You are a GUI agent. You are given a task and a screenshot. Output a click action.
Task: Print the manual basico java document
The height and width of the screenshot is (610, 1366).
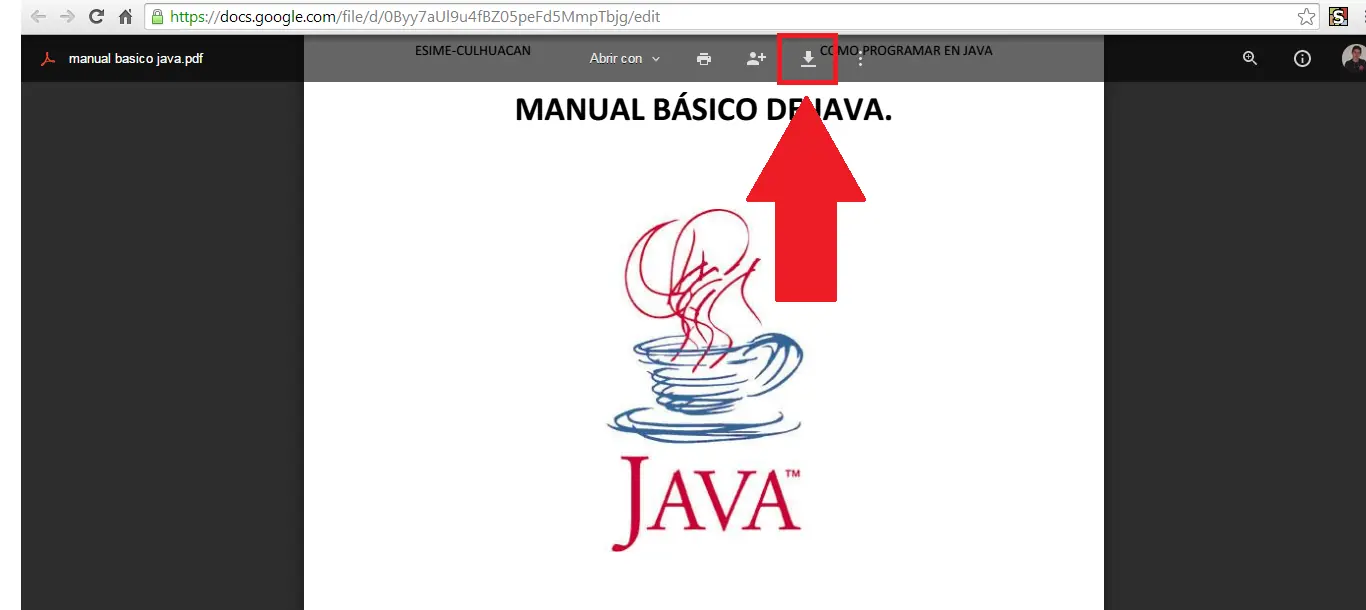tap(704, 59)
